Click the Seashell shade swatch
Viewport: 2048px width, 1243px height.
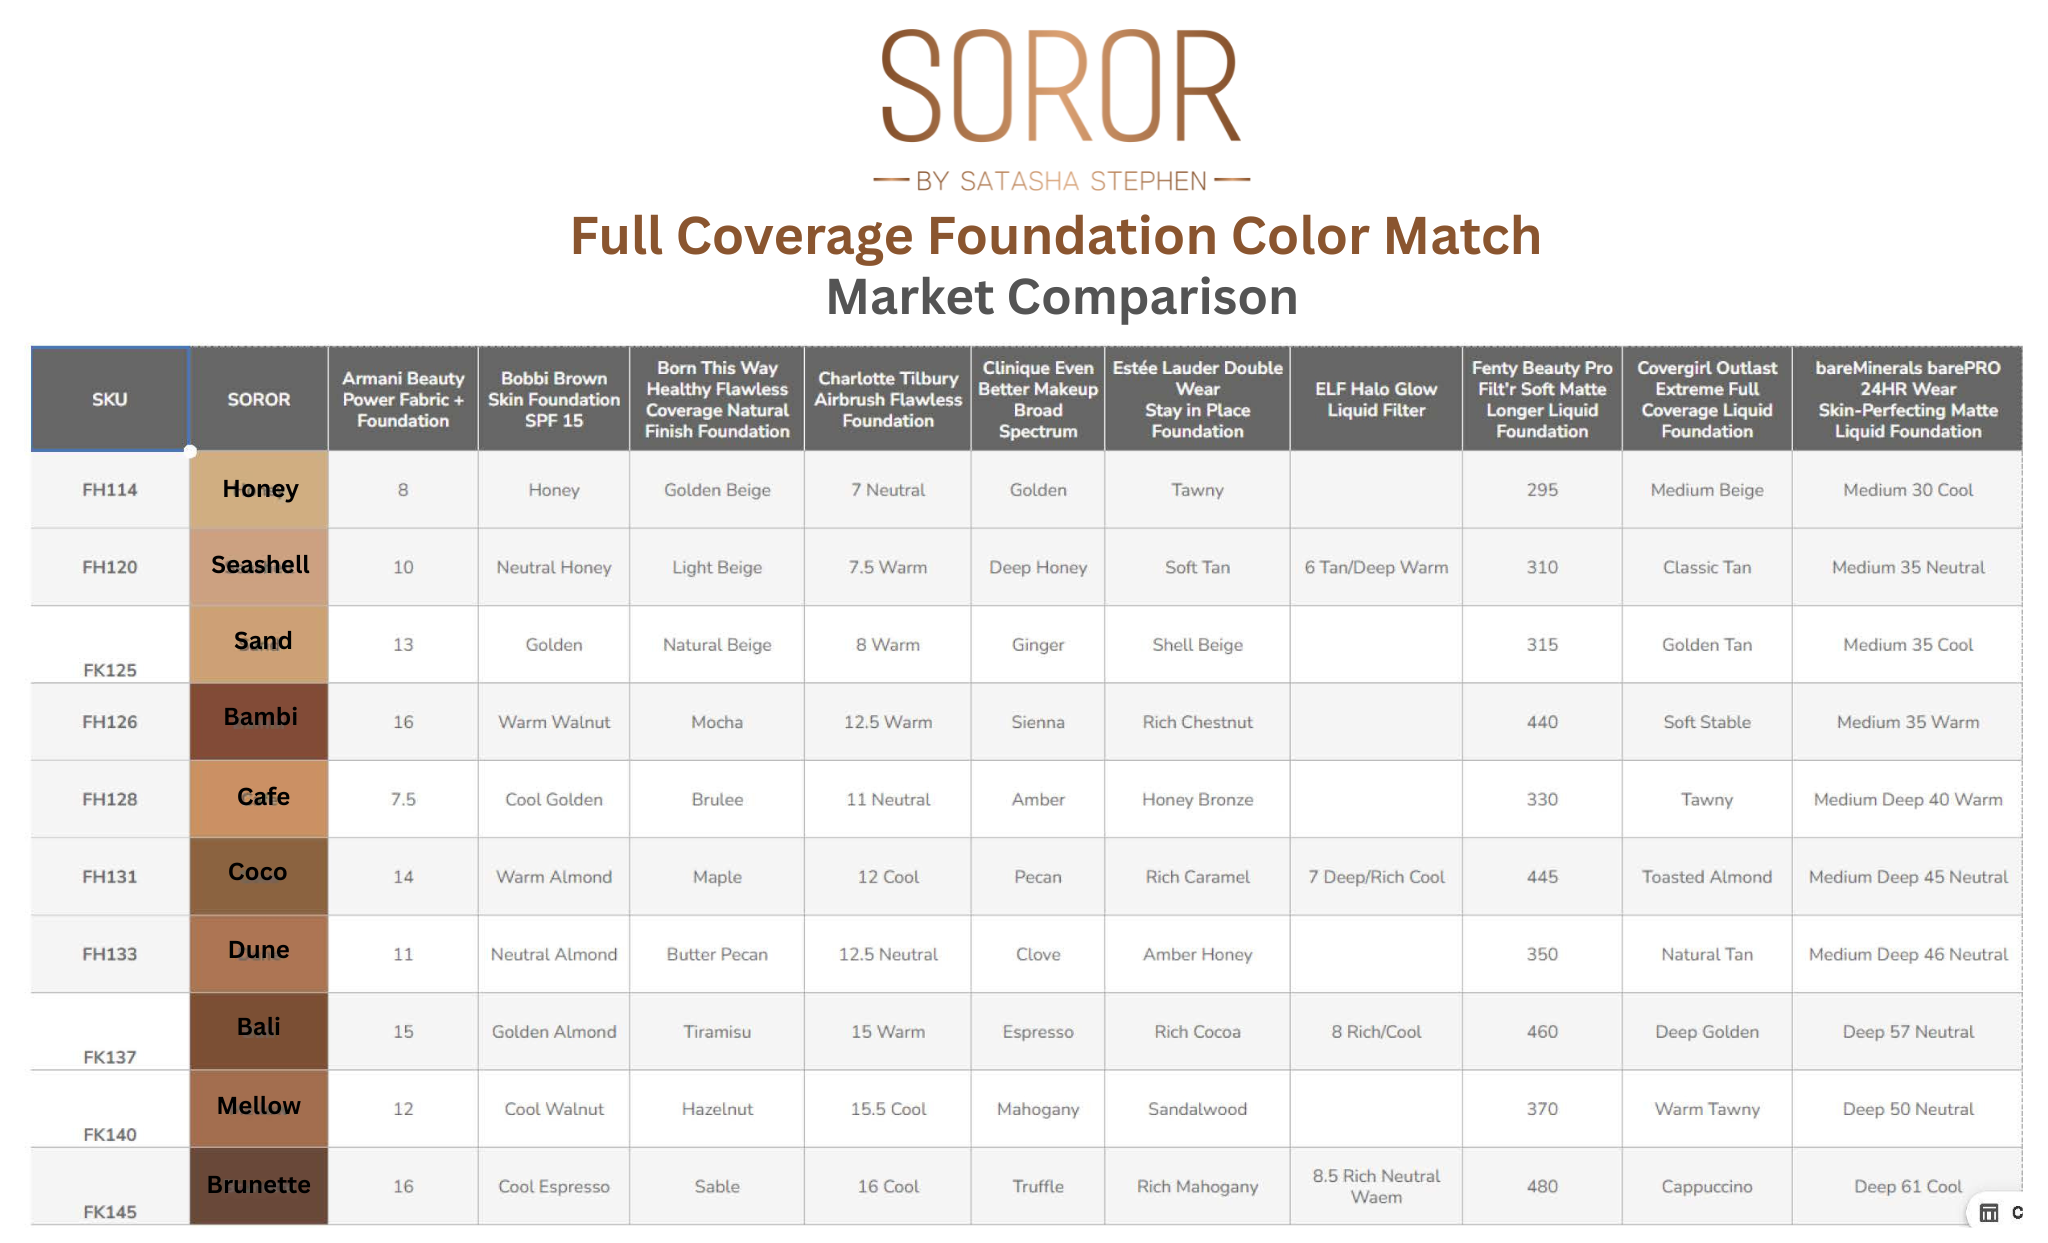click(x=259, y=566)
